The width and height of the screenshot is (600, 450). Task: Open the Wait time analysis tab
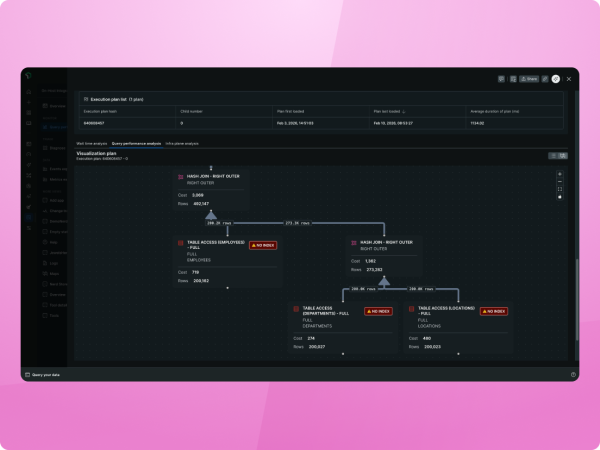(x=92, y=143)
